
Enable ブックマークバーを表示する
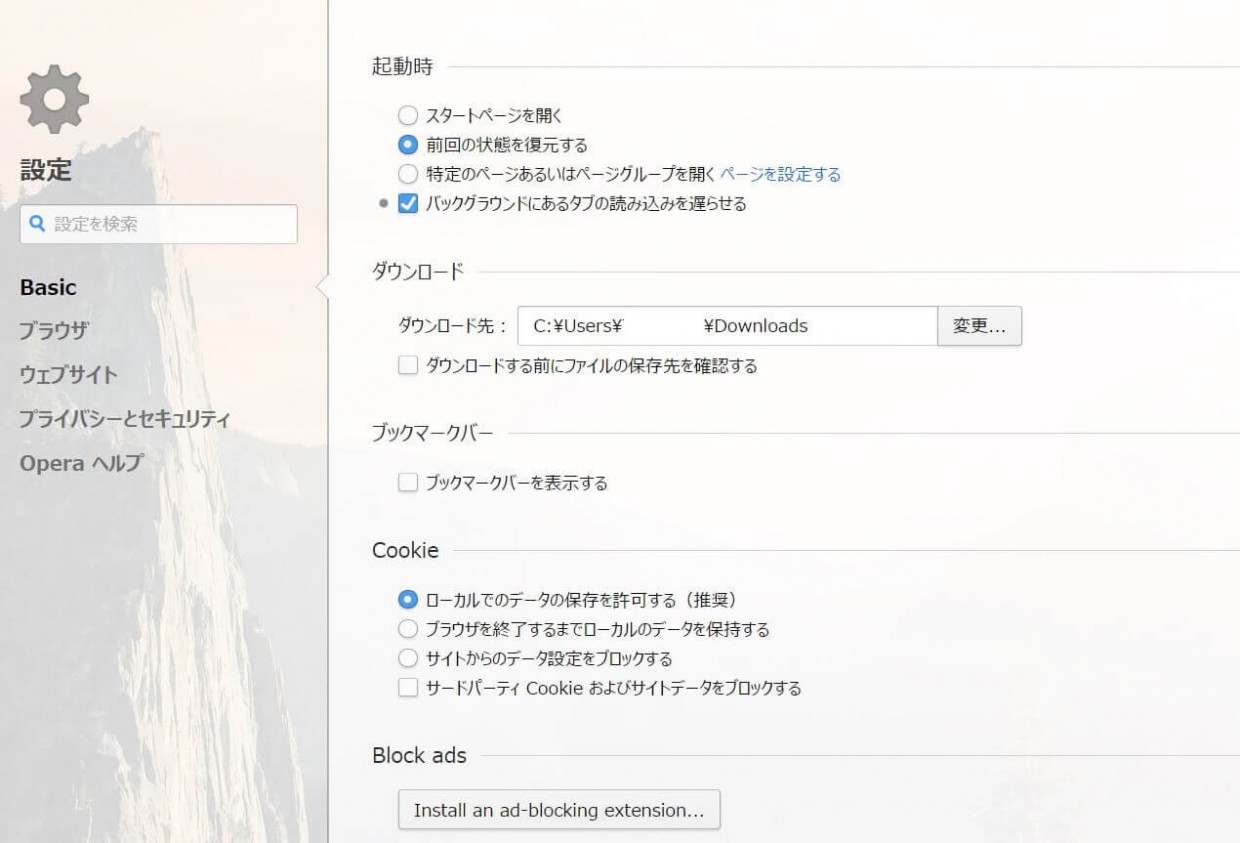(x=408, y=481)
